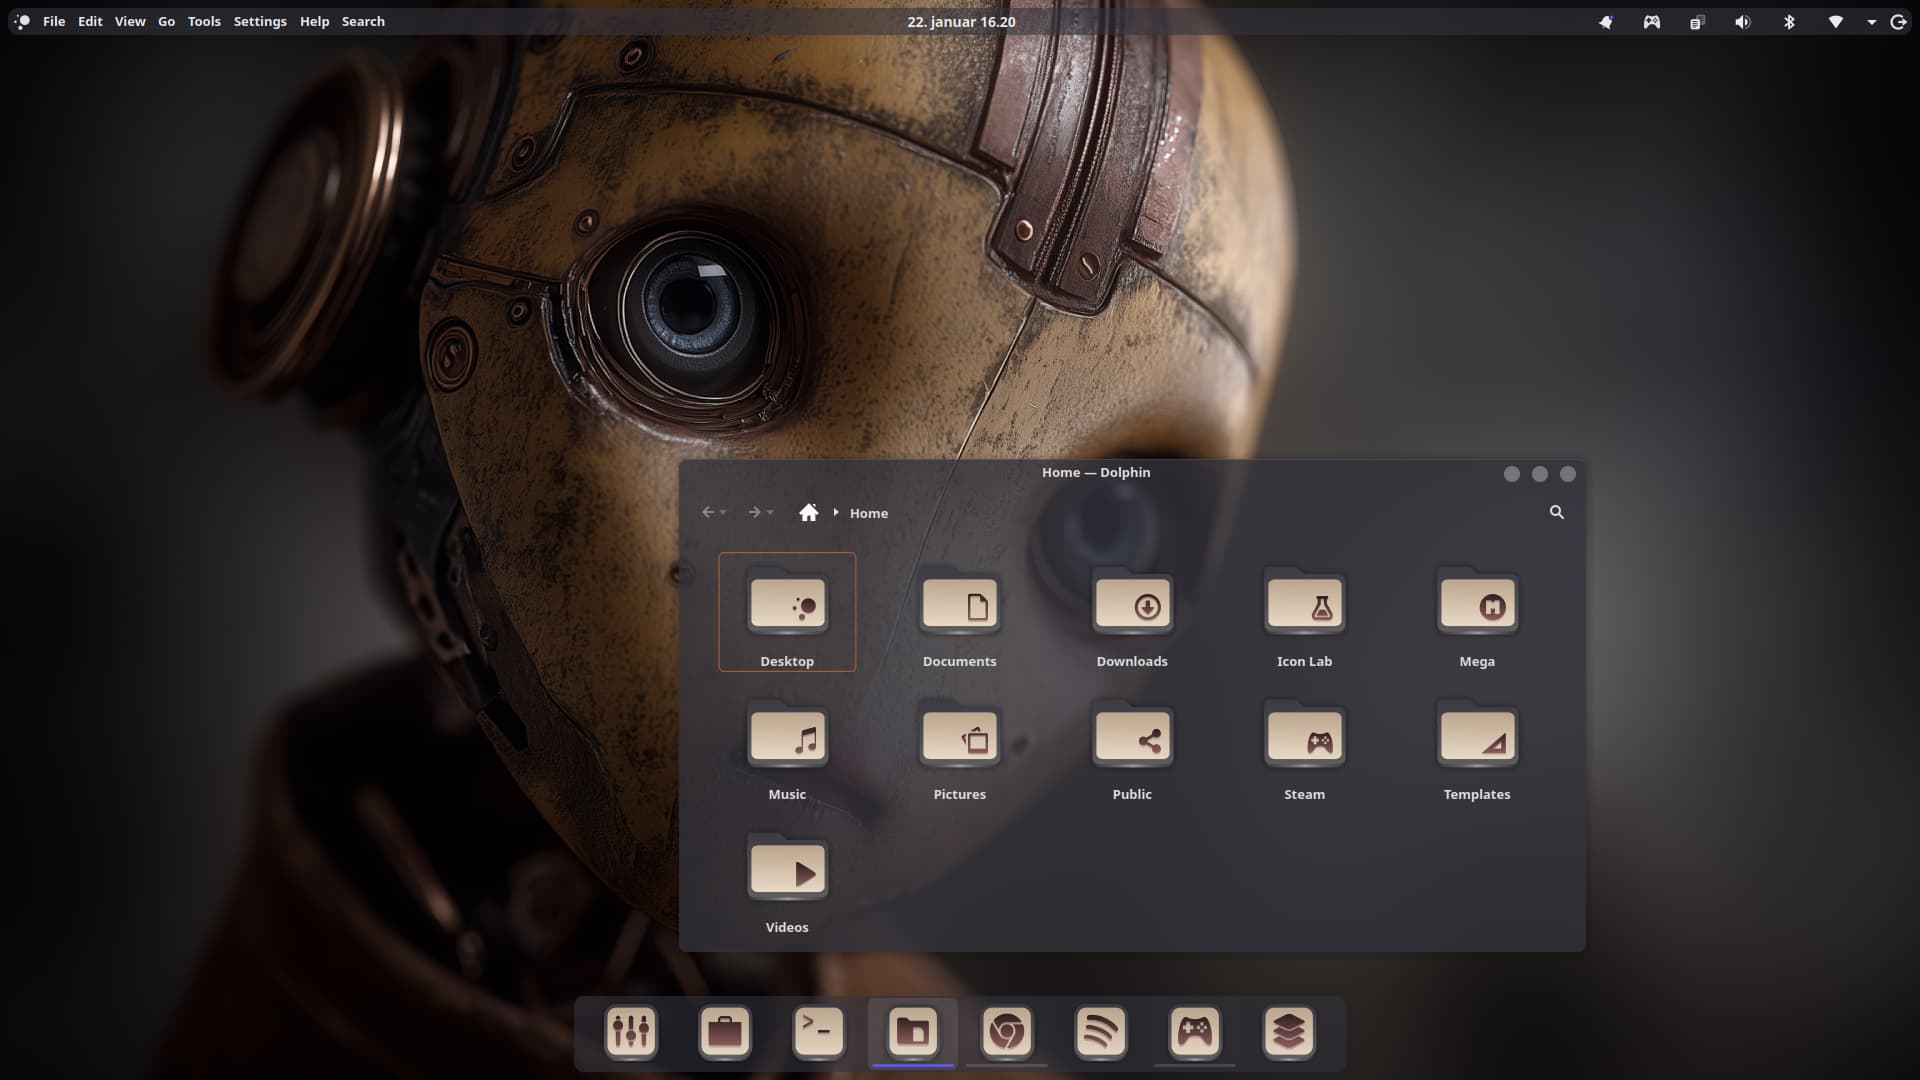Click the date and time clock
1920x1080 pixels.
point(960,21)
